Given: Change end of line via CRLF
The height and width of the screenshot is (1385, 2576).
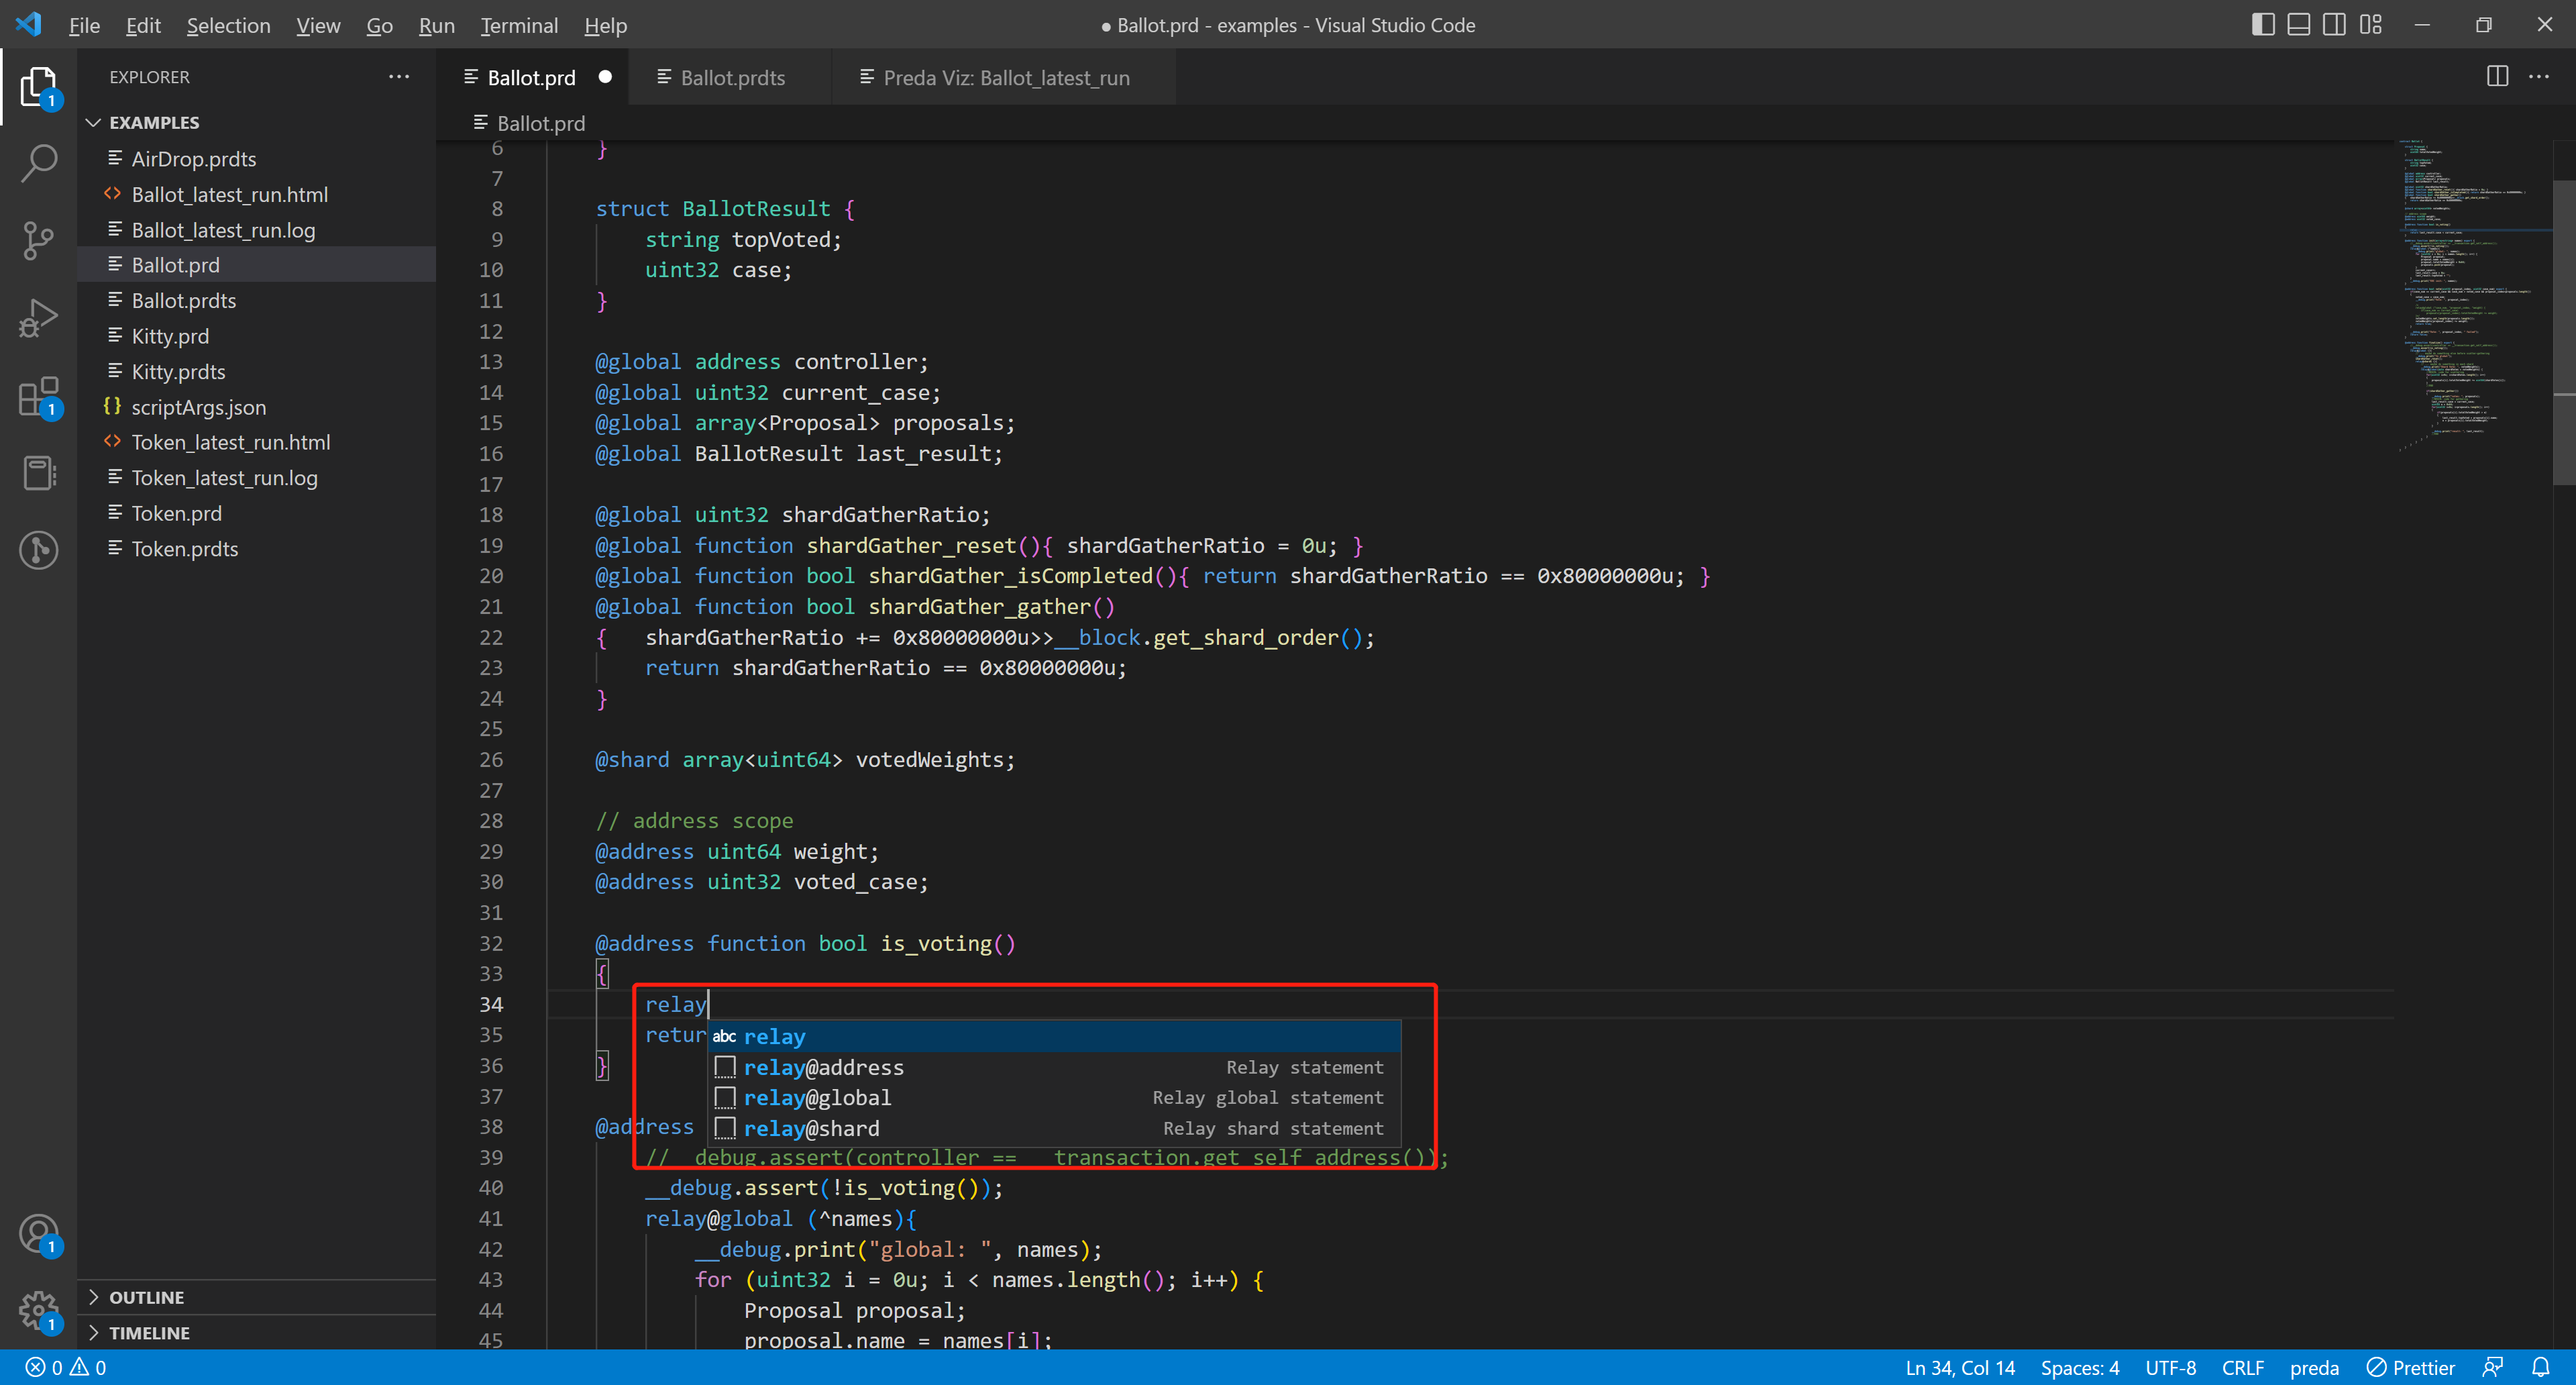Looking at the screenshot, I should click(2242, 1367).
